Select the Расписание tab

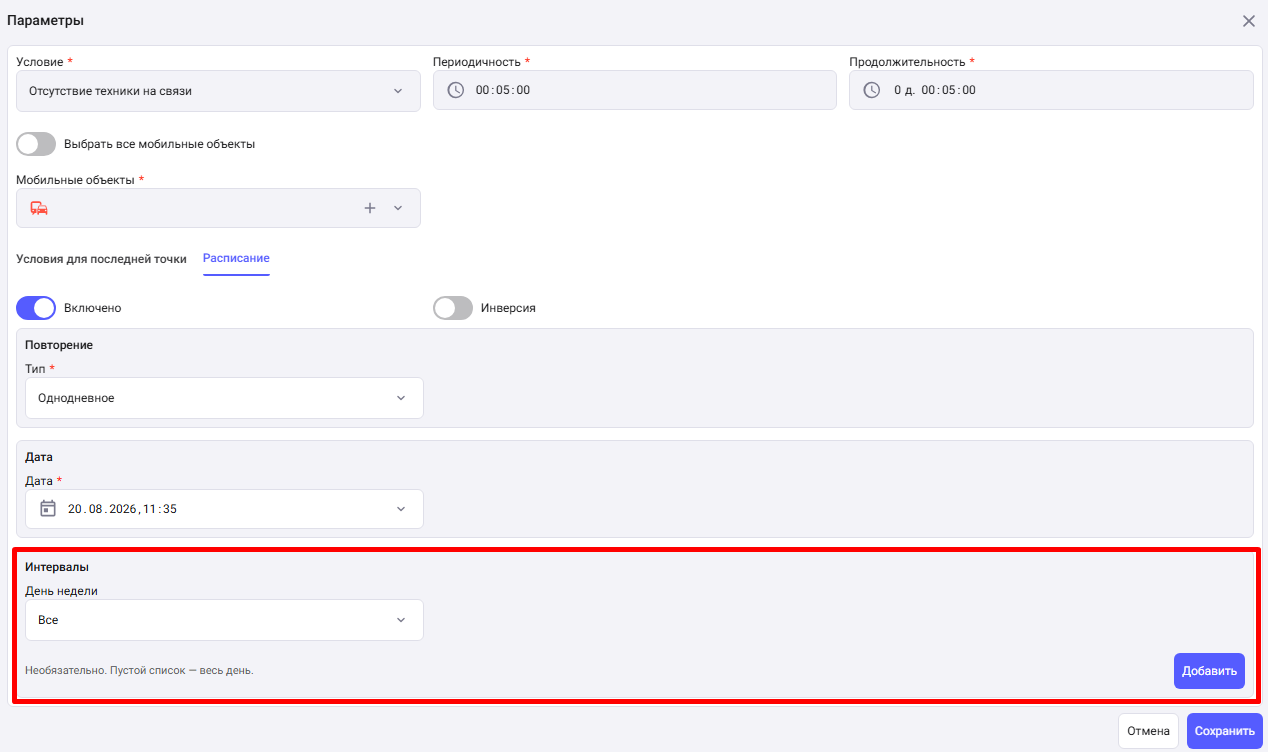[x=236, y=258]
